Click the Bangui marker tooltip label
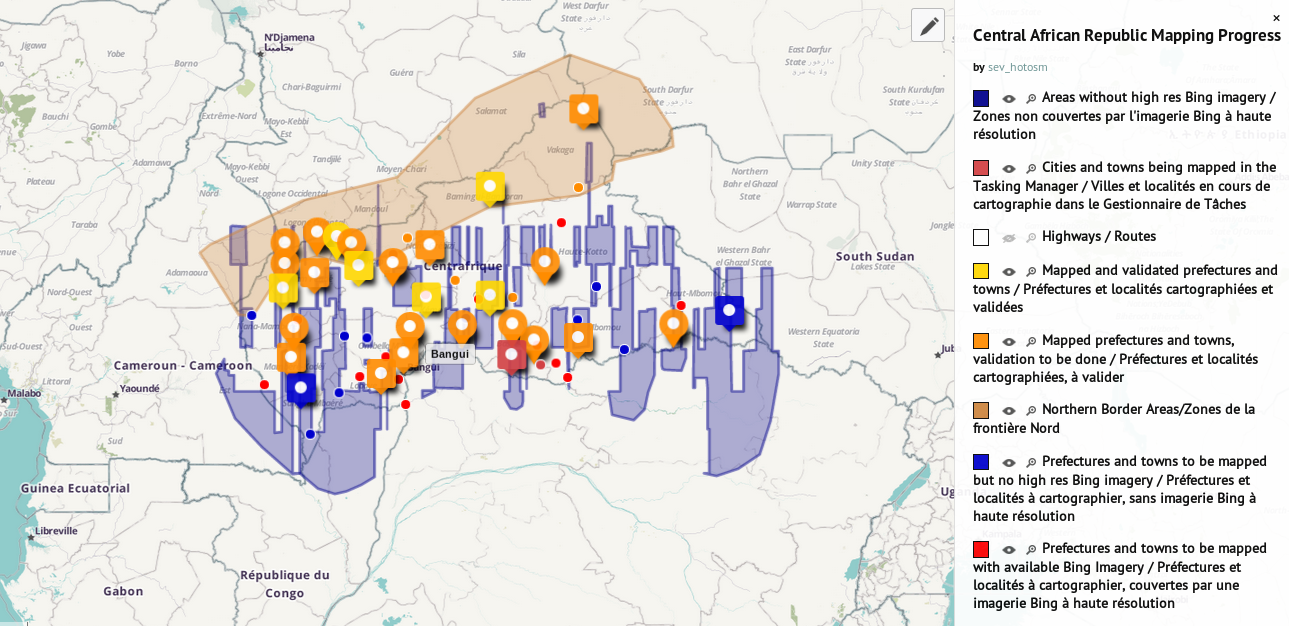Screen dimensions: 1289x626 coord(450,354)
